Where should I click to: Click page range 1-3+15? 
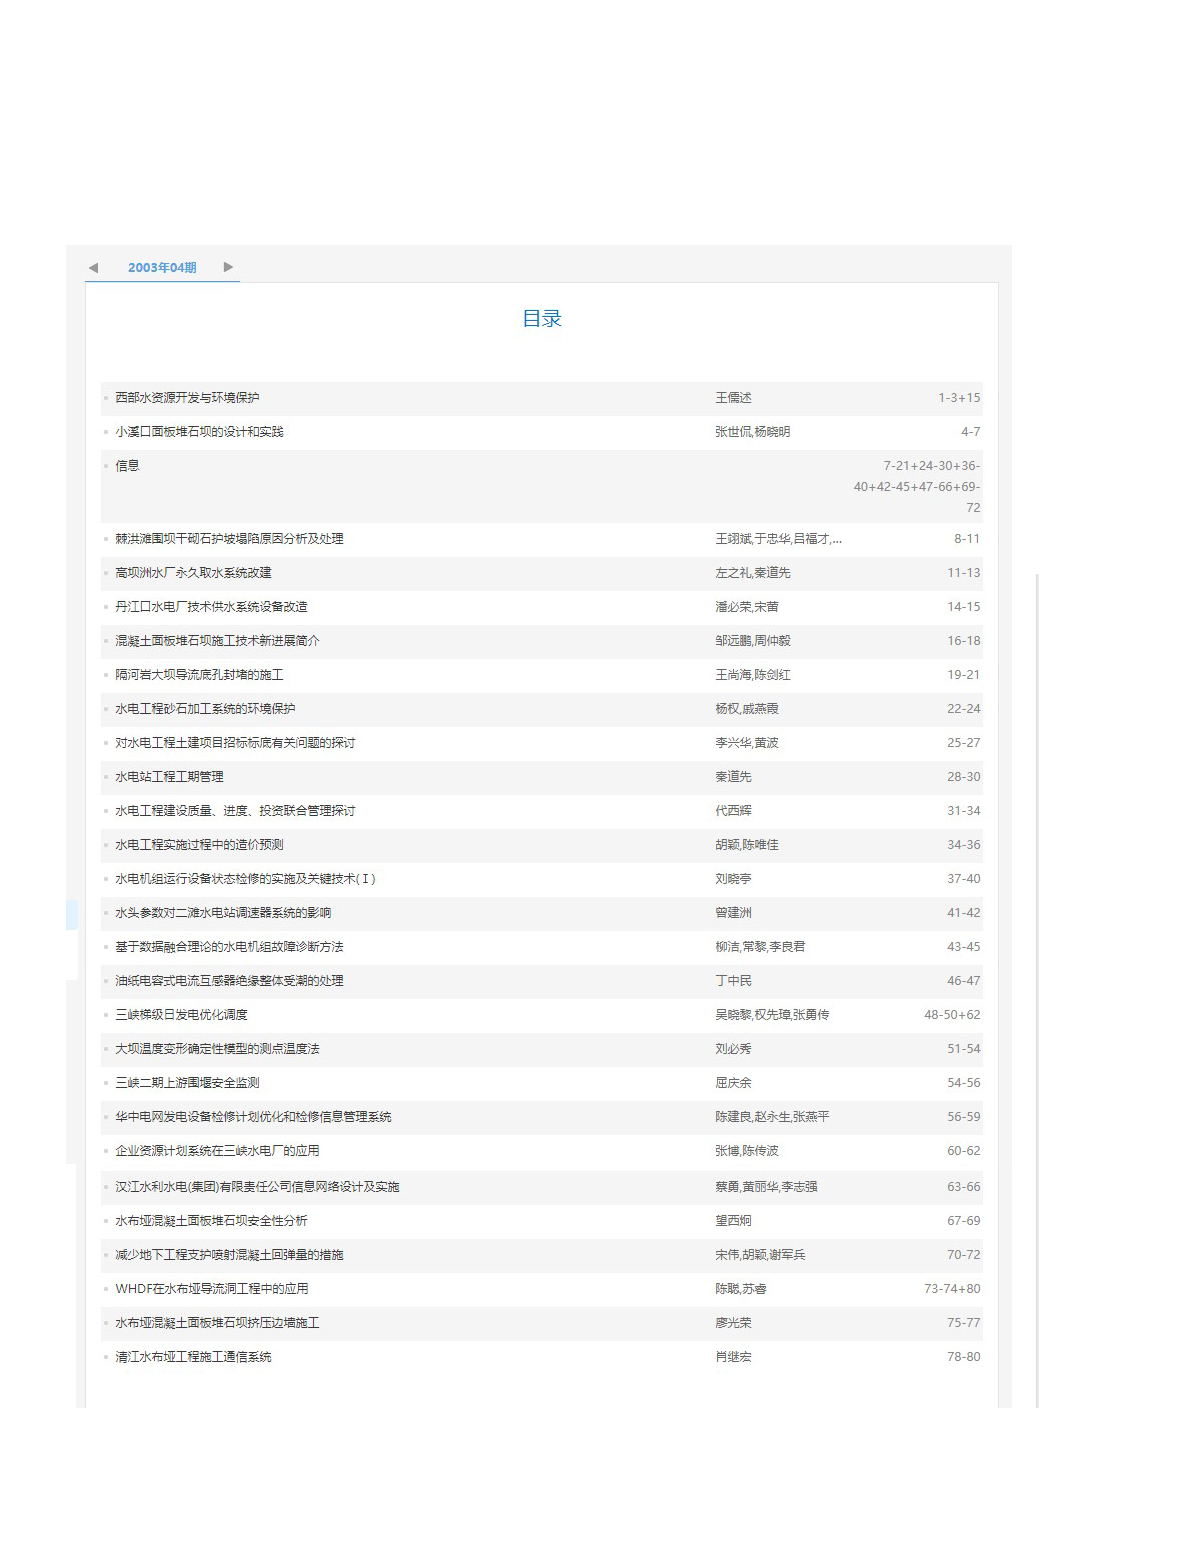(x=959, y=398)
